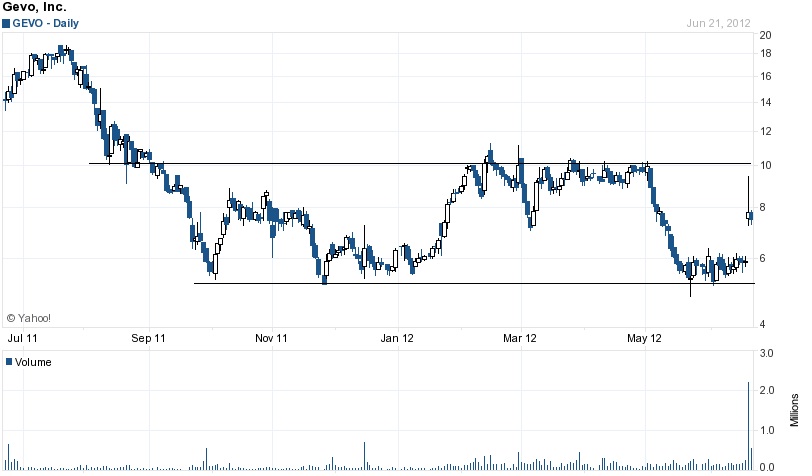This screenshot has height=476, width=812.
Task: Click the price axis value 20
Action: [x=765, y=35]
